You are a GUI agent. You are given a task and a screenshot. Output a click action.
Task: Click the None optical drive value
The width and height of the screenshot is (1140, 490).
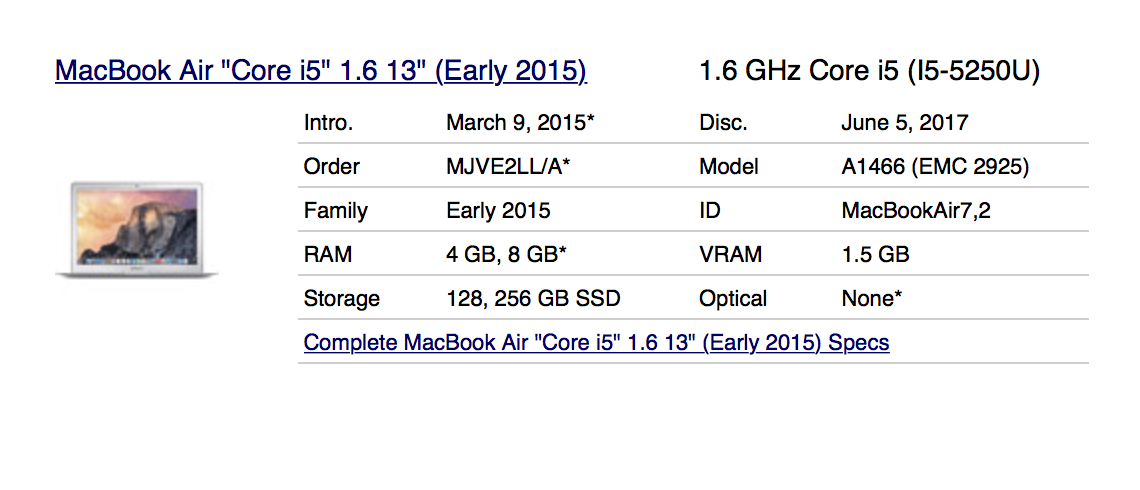coord(872,299)
